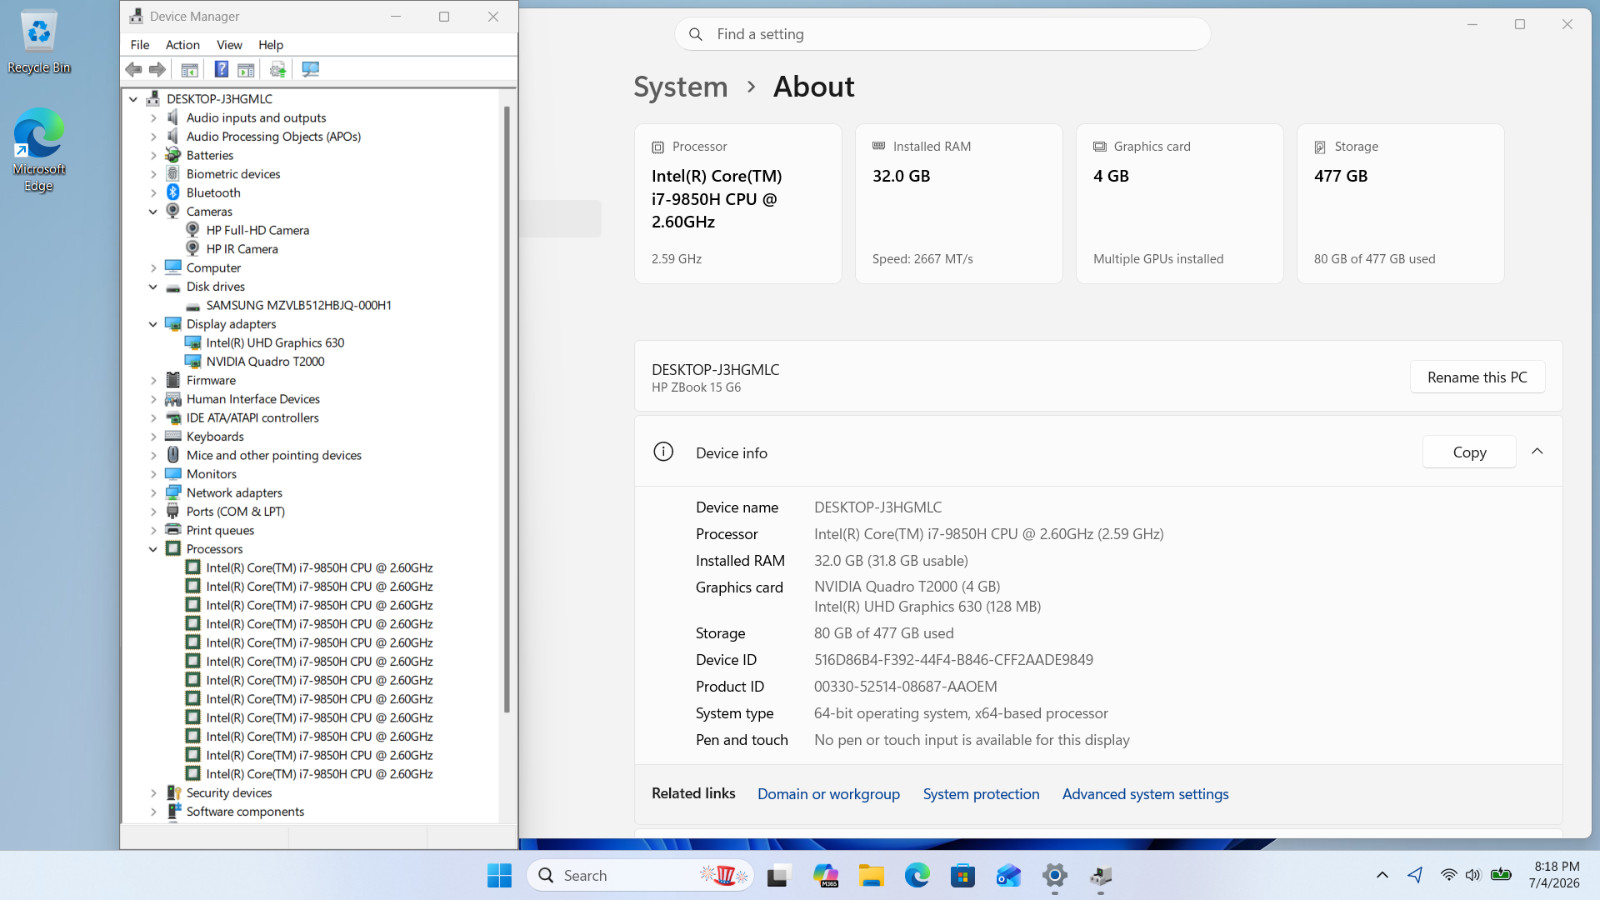This screenshot has height=900, width=1600.
Task: Launch Microsoft 365 Copilot from the taskbar
Action: coord(825,876)
